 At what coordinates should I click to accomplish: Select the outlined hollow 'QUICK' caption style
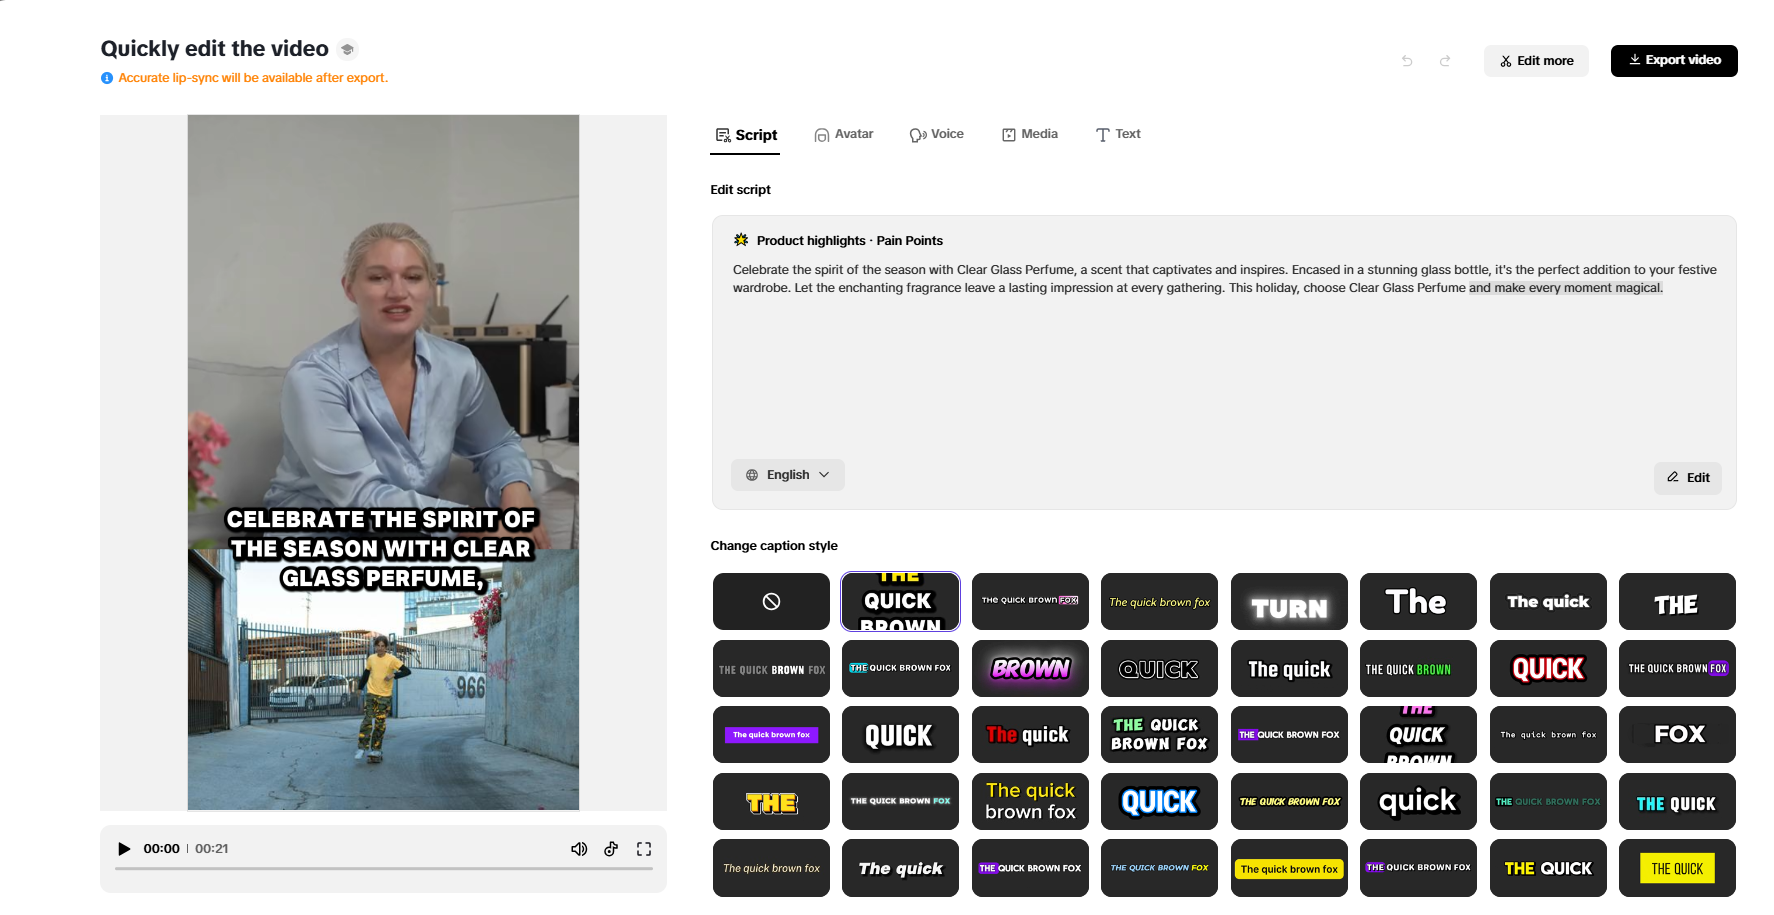click(1159, 669)
